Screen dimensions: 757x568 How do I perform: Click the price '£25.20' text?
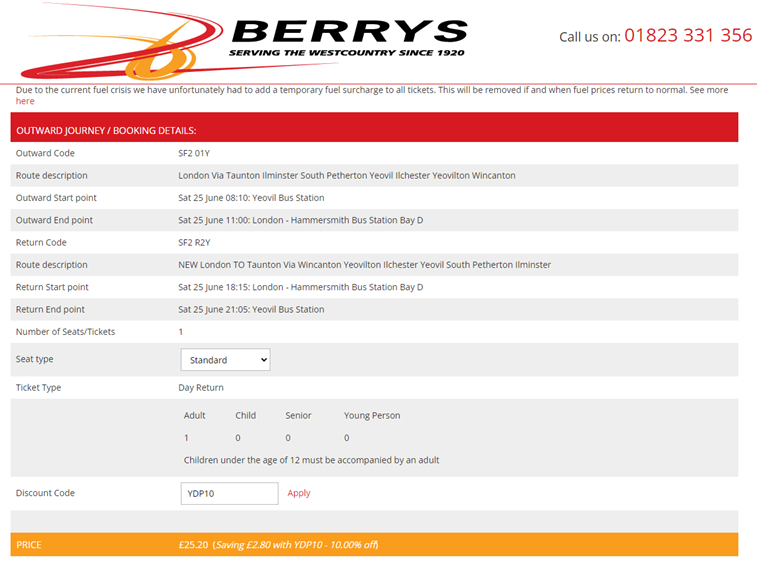(193, 545)
